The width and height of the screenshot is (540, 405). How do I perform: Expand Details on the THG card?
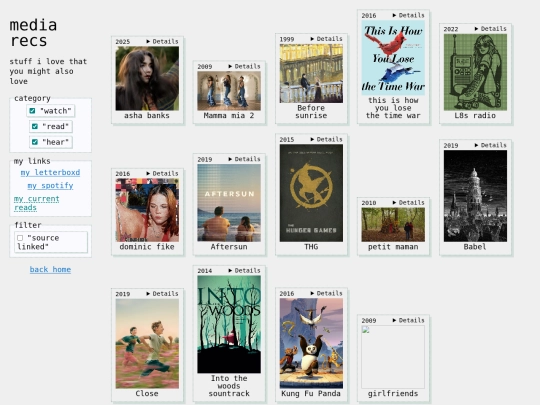click(x=326, y=139)
